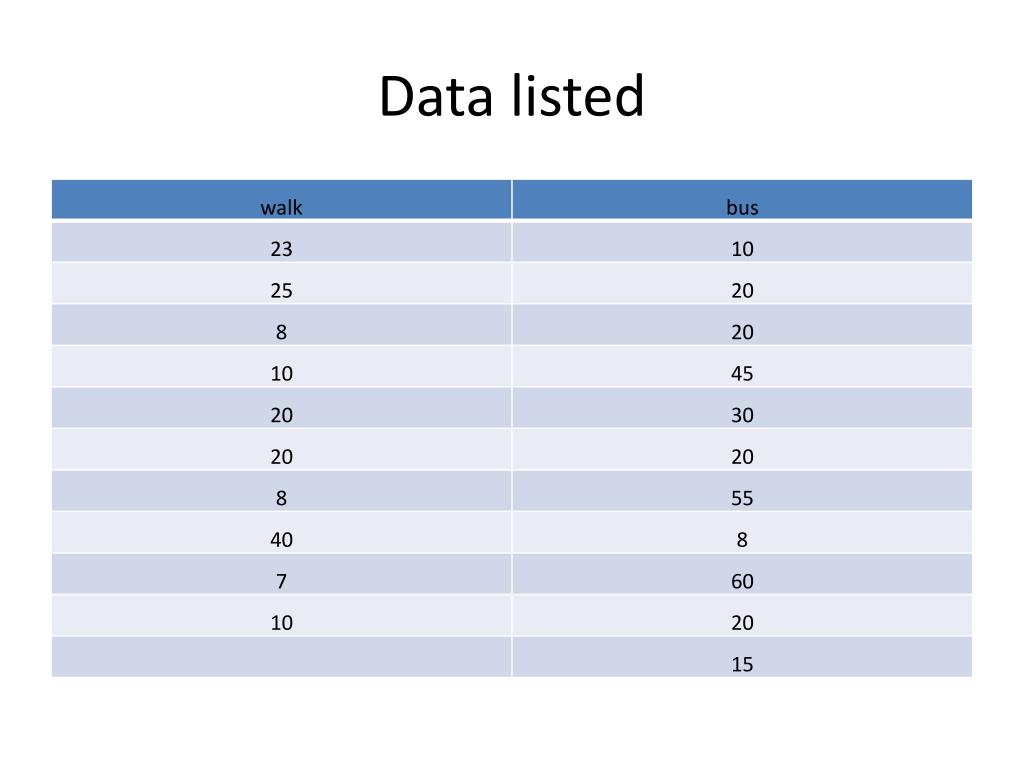1024x768 pixels.
Task: Select the 'walk' column header cell
Action: pyautogui.click(x=281, y=199)
